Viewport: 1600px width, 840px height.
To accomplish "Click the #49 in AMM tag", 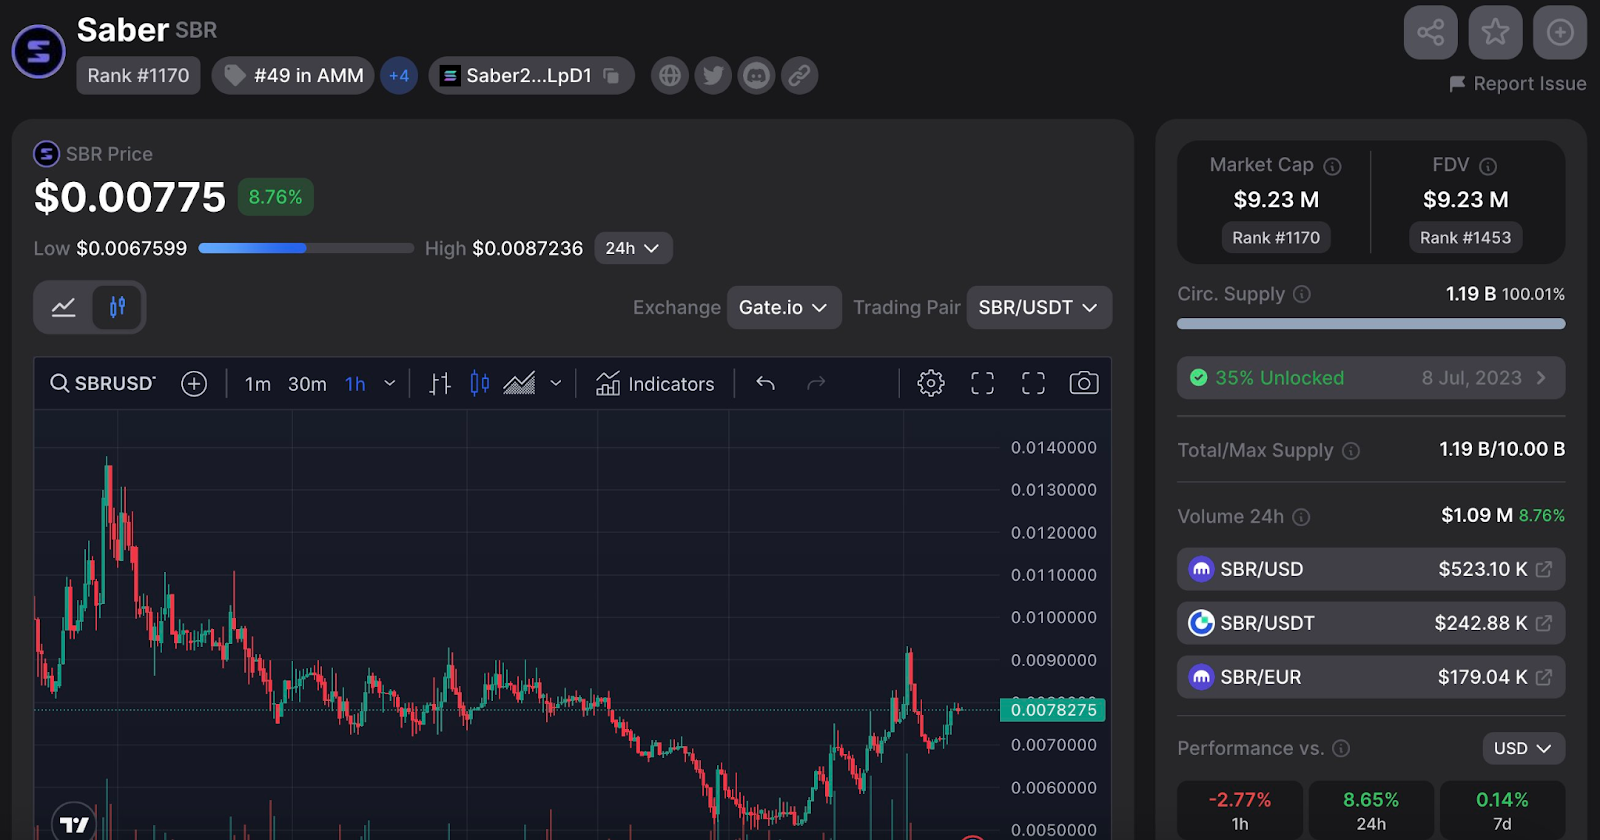I will point(293,76).
